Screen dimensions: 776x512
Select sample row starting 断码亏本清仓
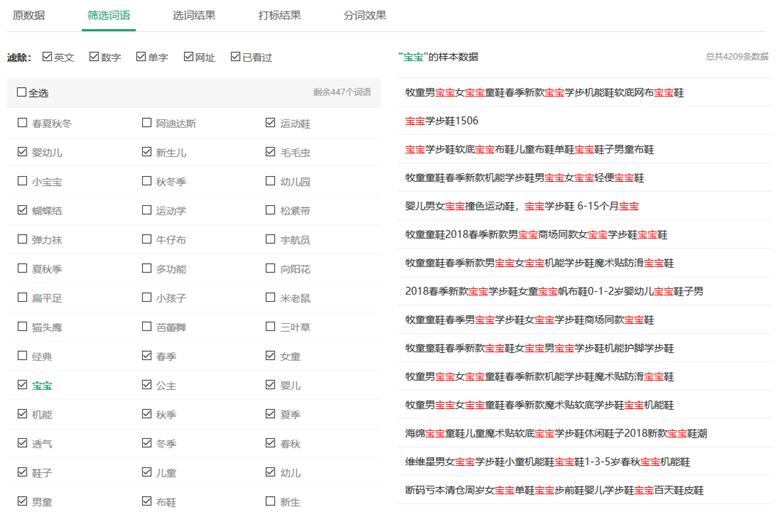pyautogui.click(x=585, y=490)
